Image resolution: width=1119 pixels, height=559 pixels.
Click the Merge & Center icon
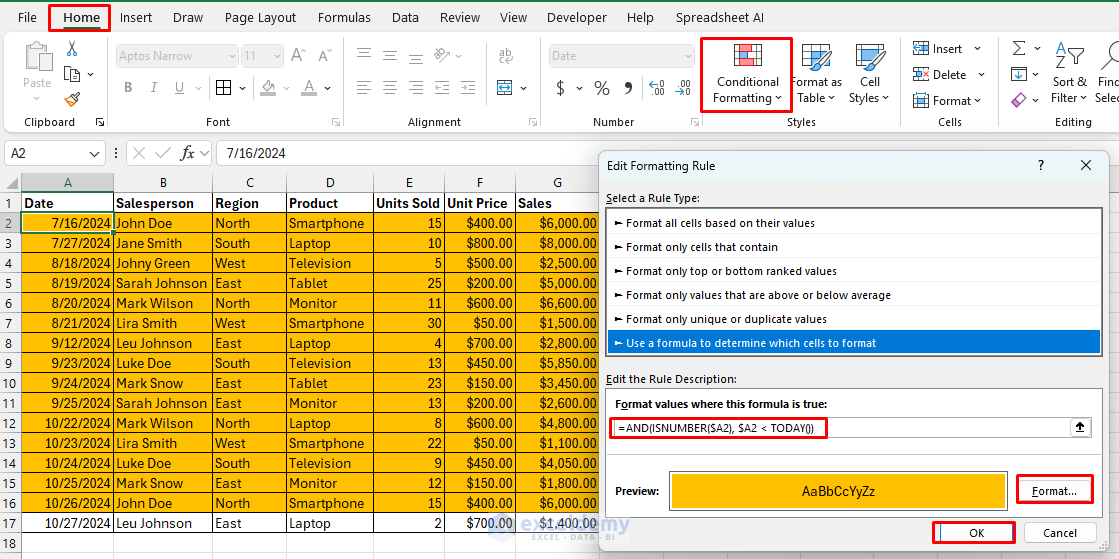pyautogui.click(x=505, y=88)
